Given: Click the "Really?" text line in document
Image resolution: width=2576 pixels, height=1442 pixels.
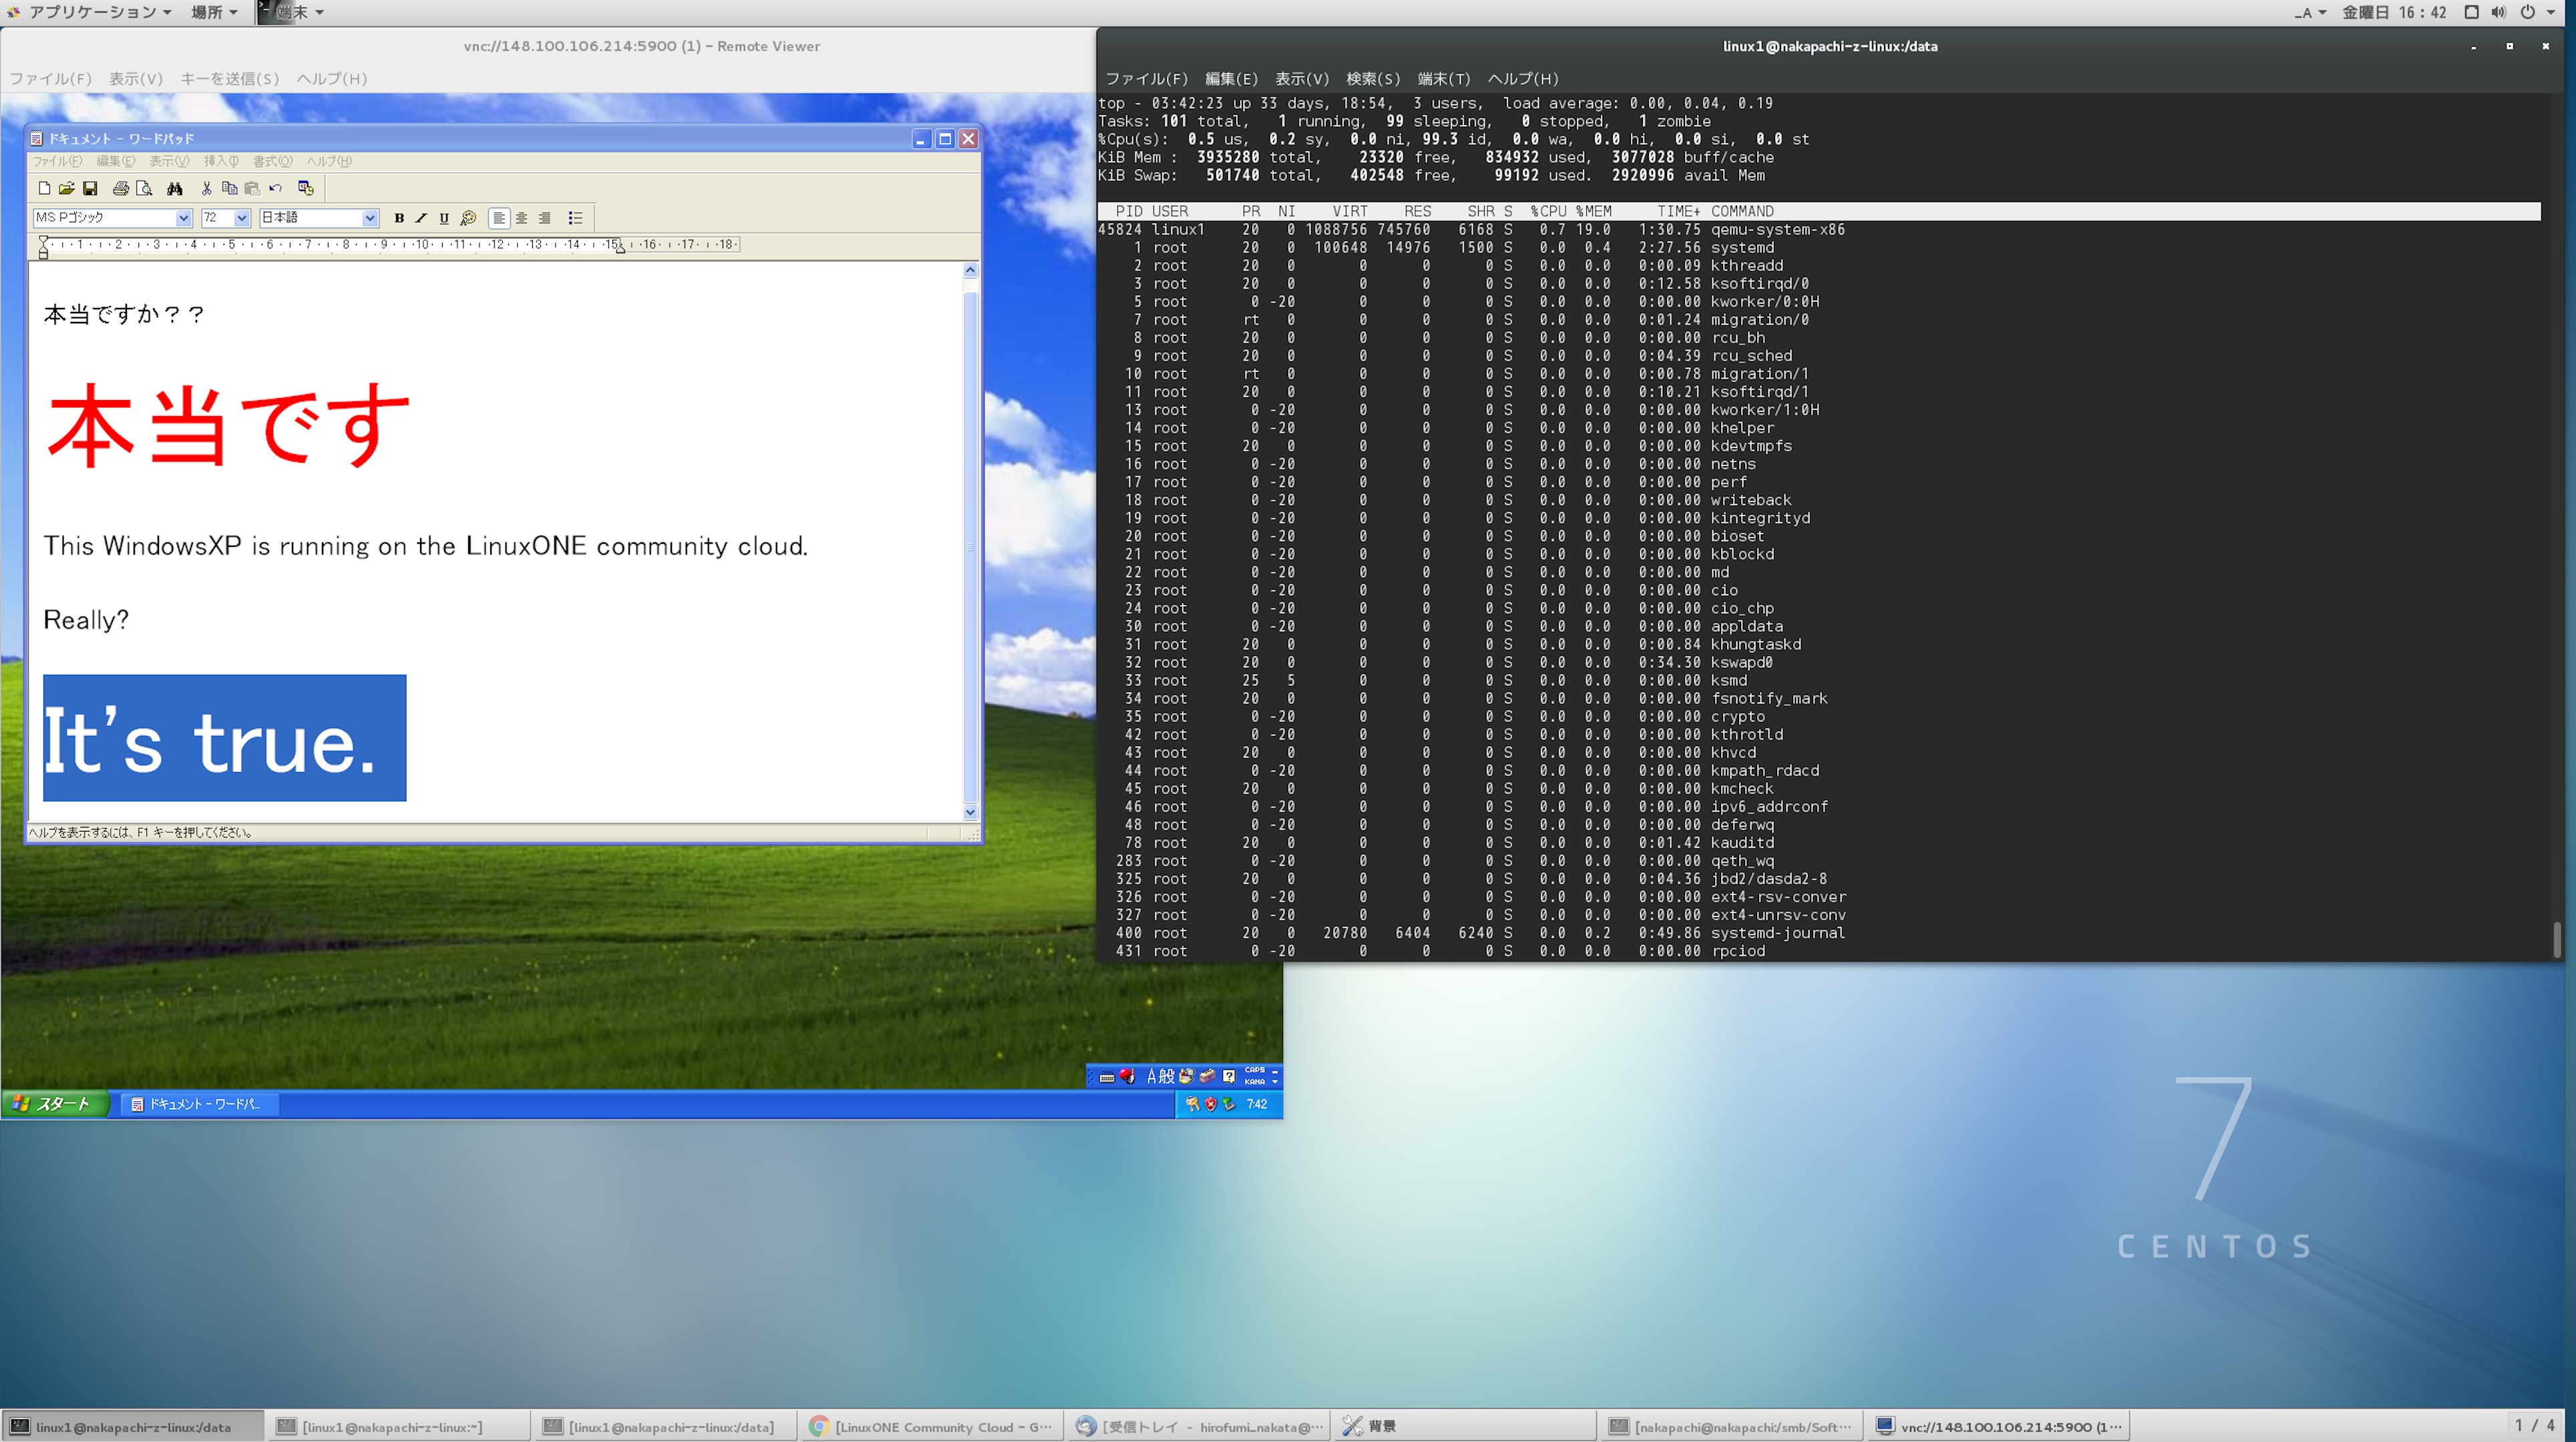Looking at the screenshot, I should coord(86,620).
